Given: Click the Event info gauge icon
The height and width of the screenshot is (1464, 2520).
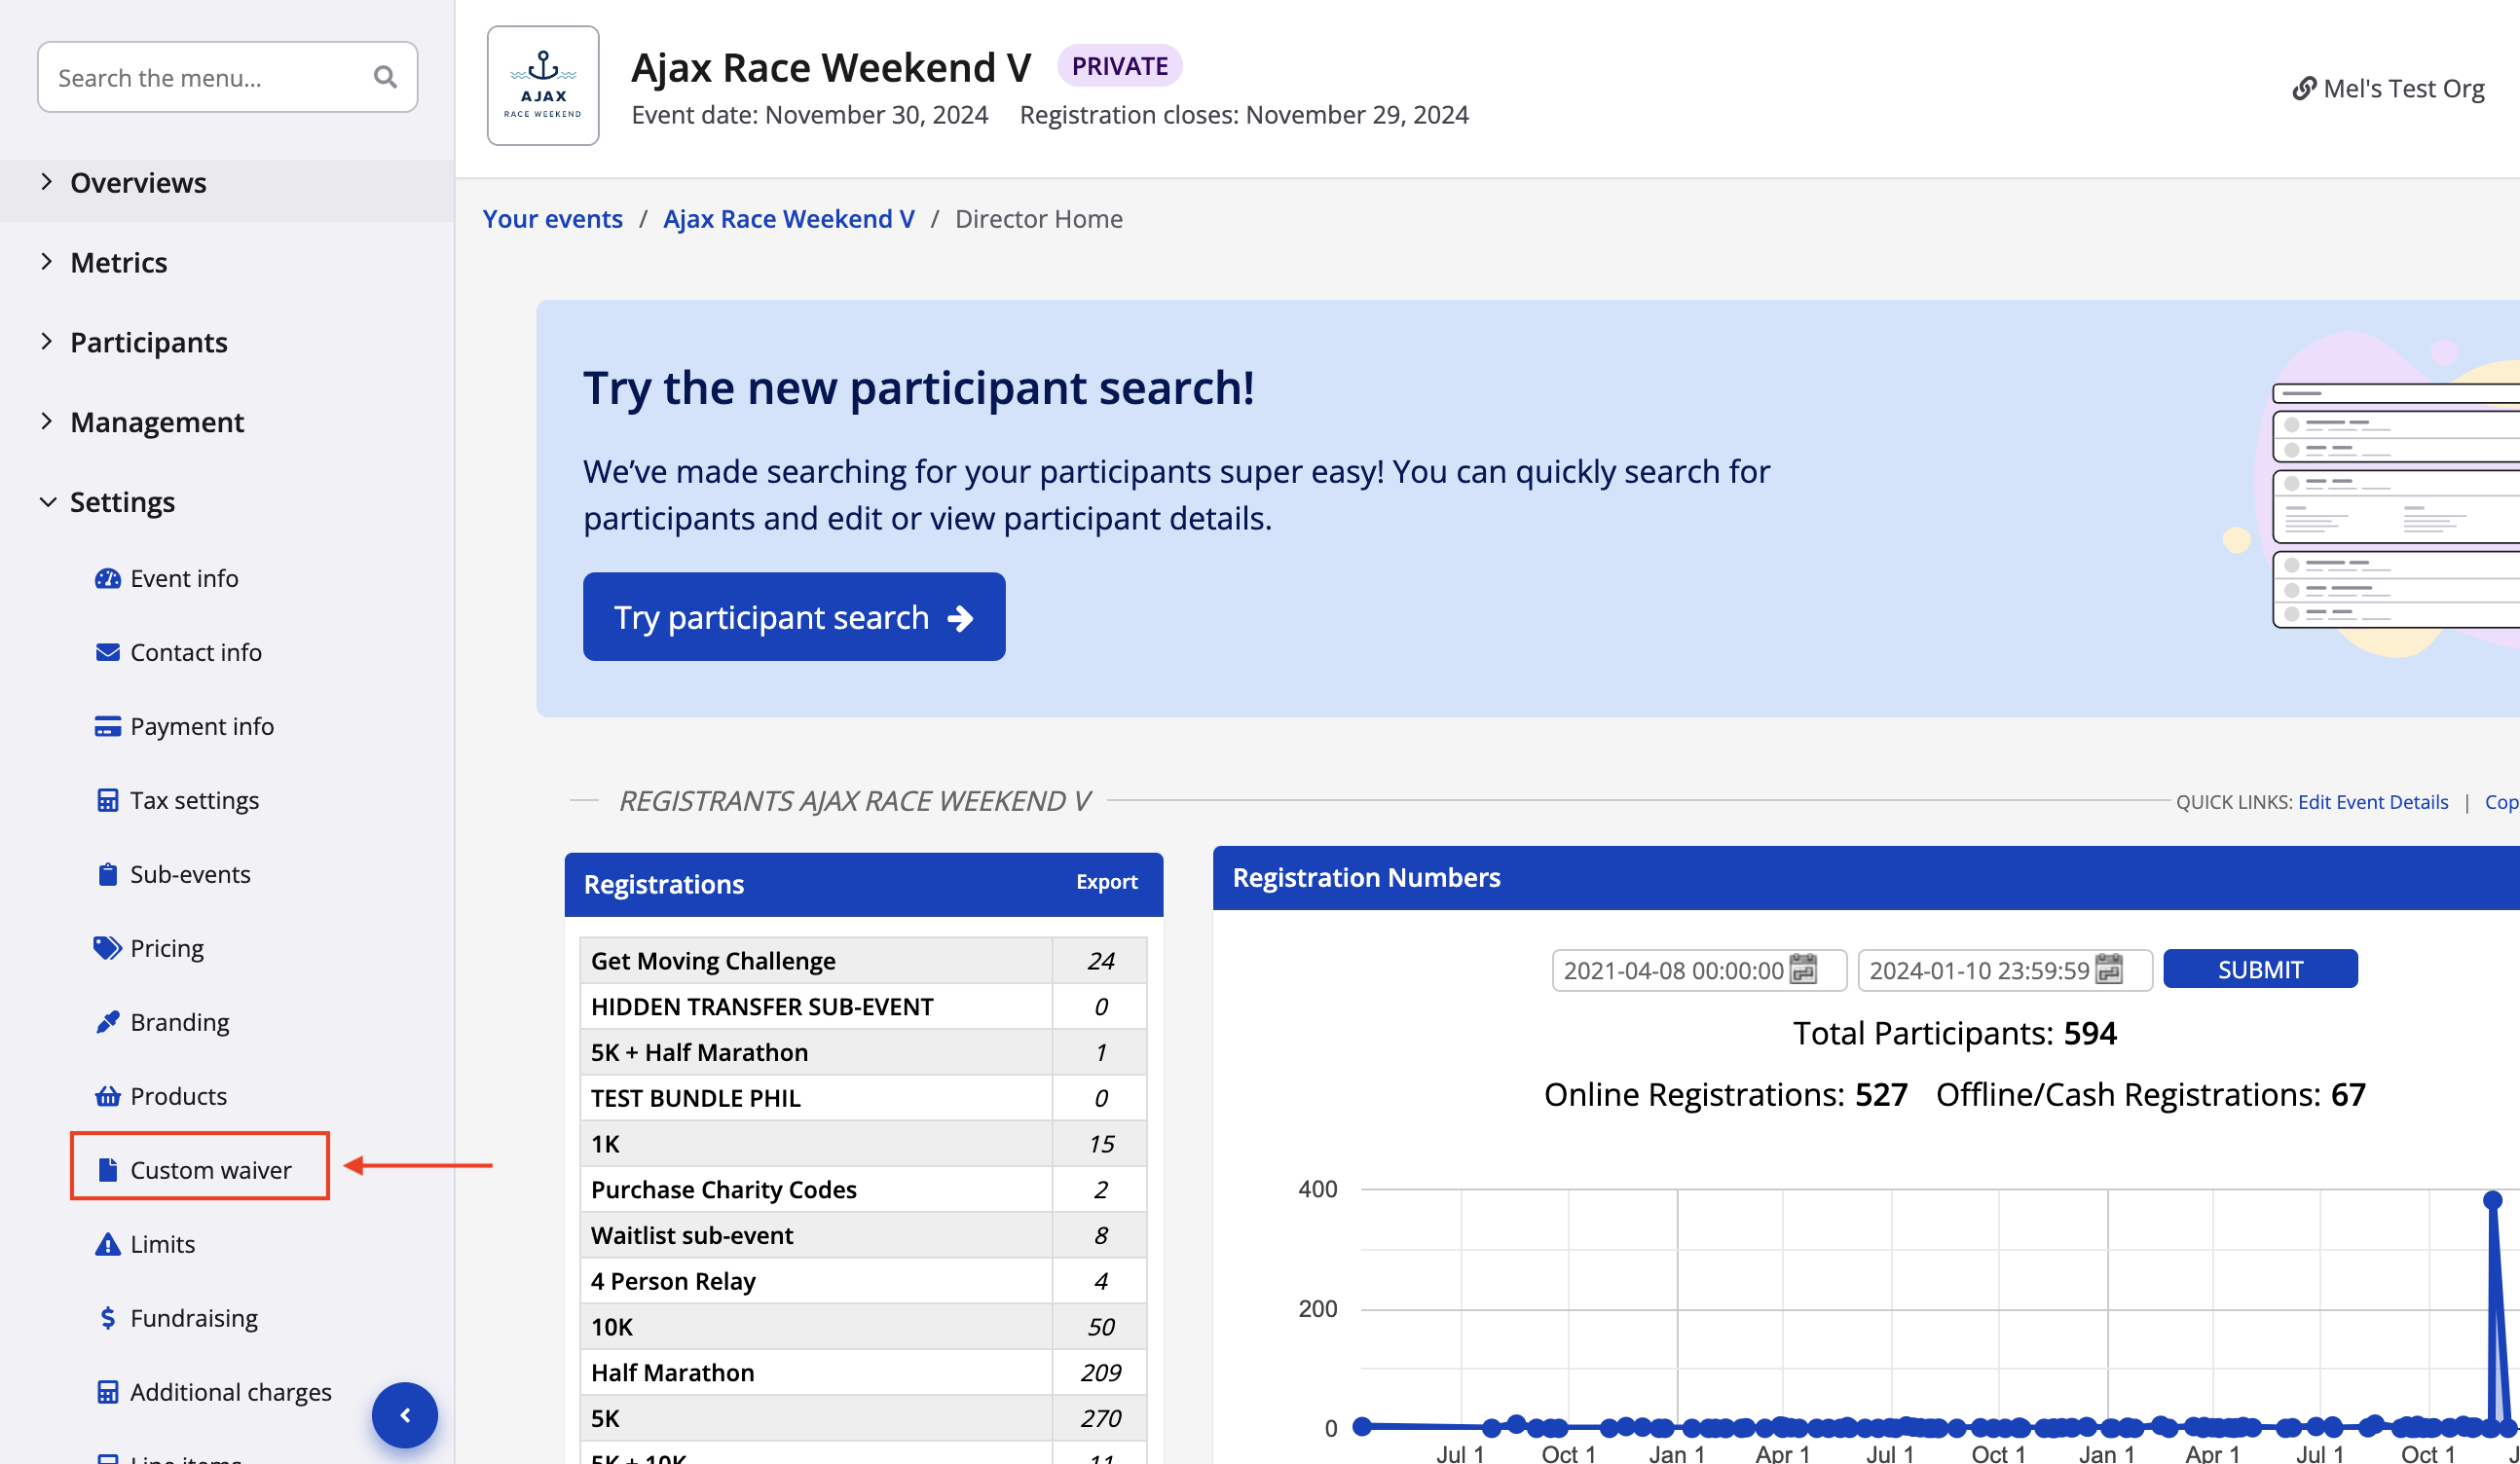Looking at the screenshot, I should pos(107,579).
